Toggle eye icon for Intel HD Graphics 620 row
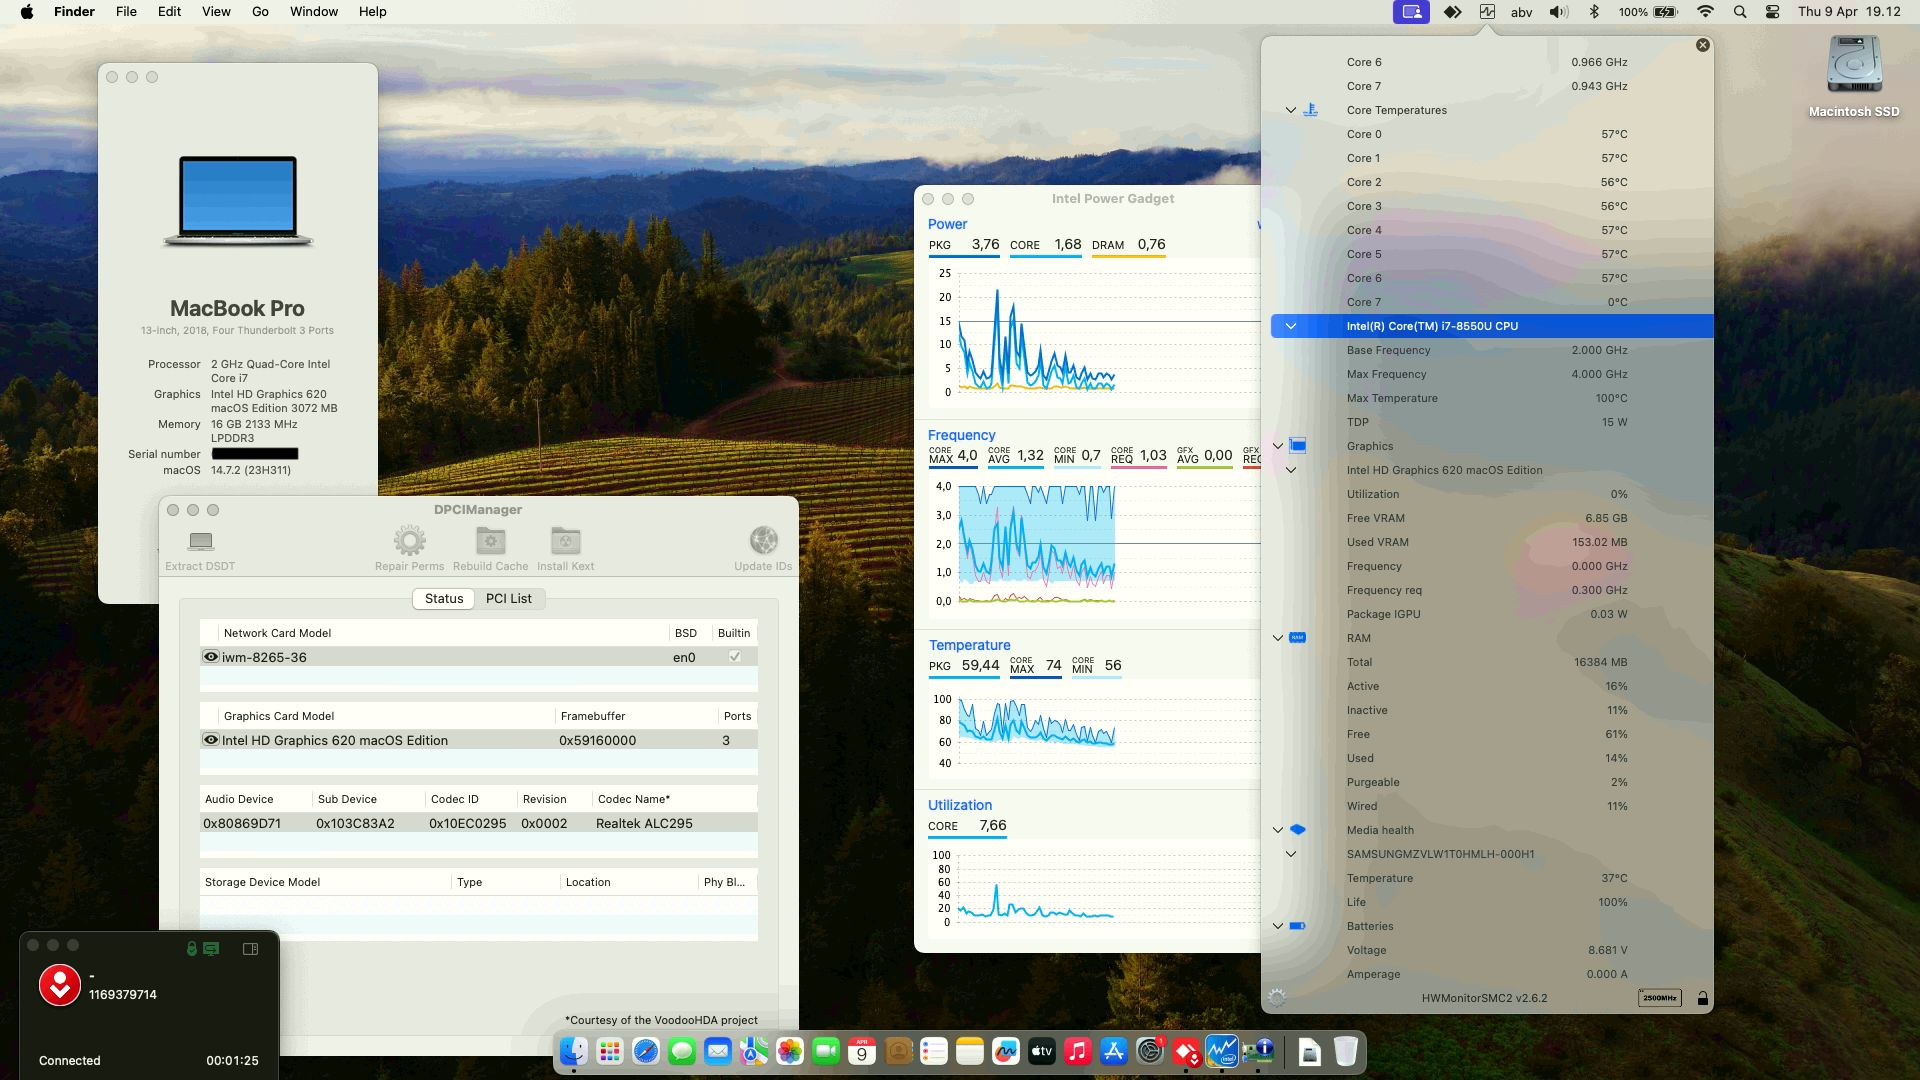1920x1080 pixels. click(211, 740)
